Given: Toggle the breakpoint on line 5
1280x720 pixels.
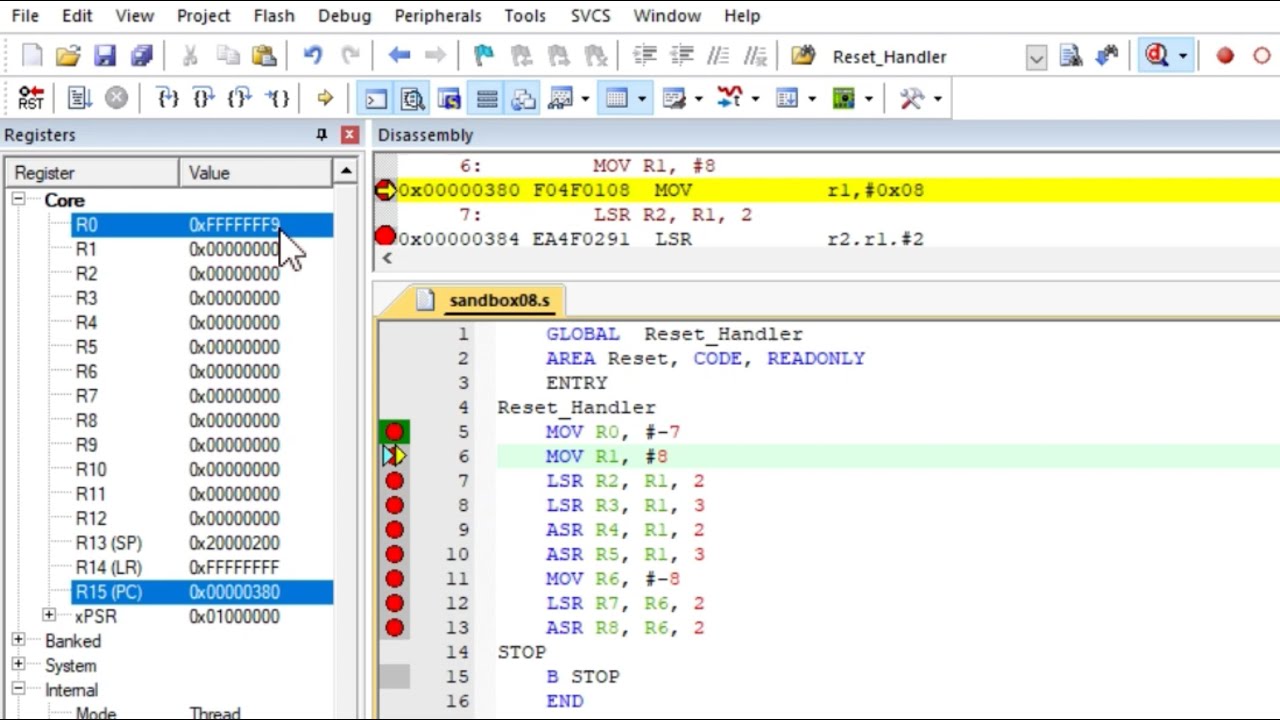Looking at the screenshot, I should 394,432.
